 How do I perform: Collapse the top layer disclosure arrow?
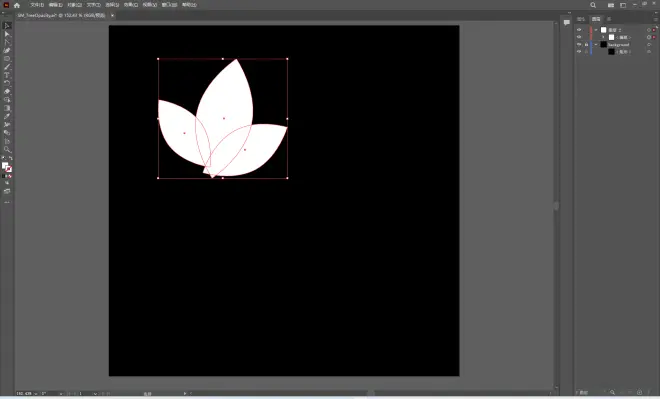[x=596, y=30]
